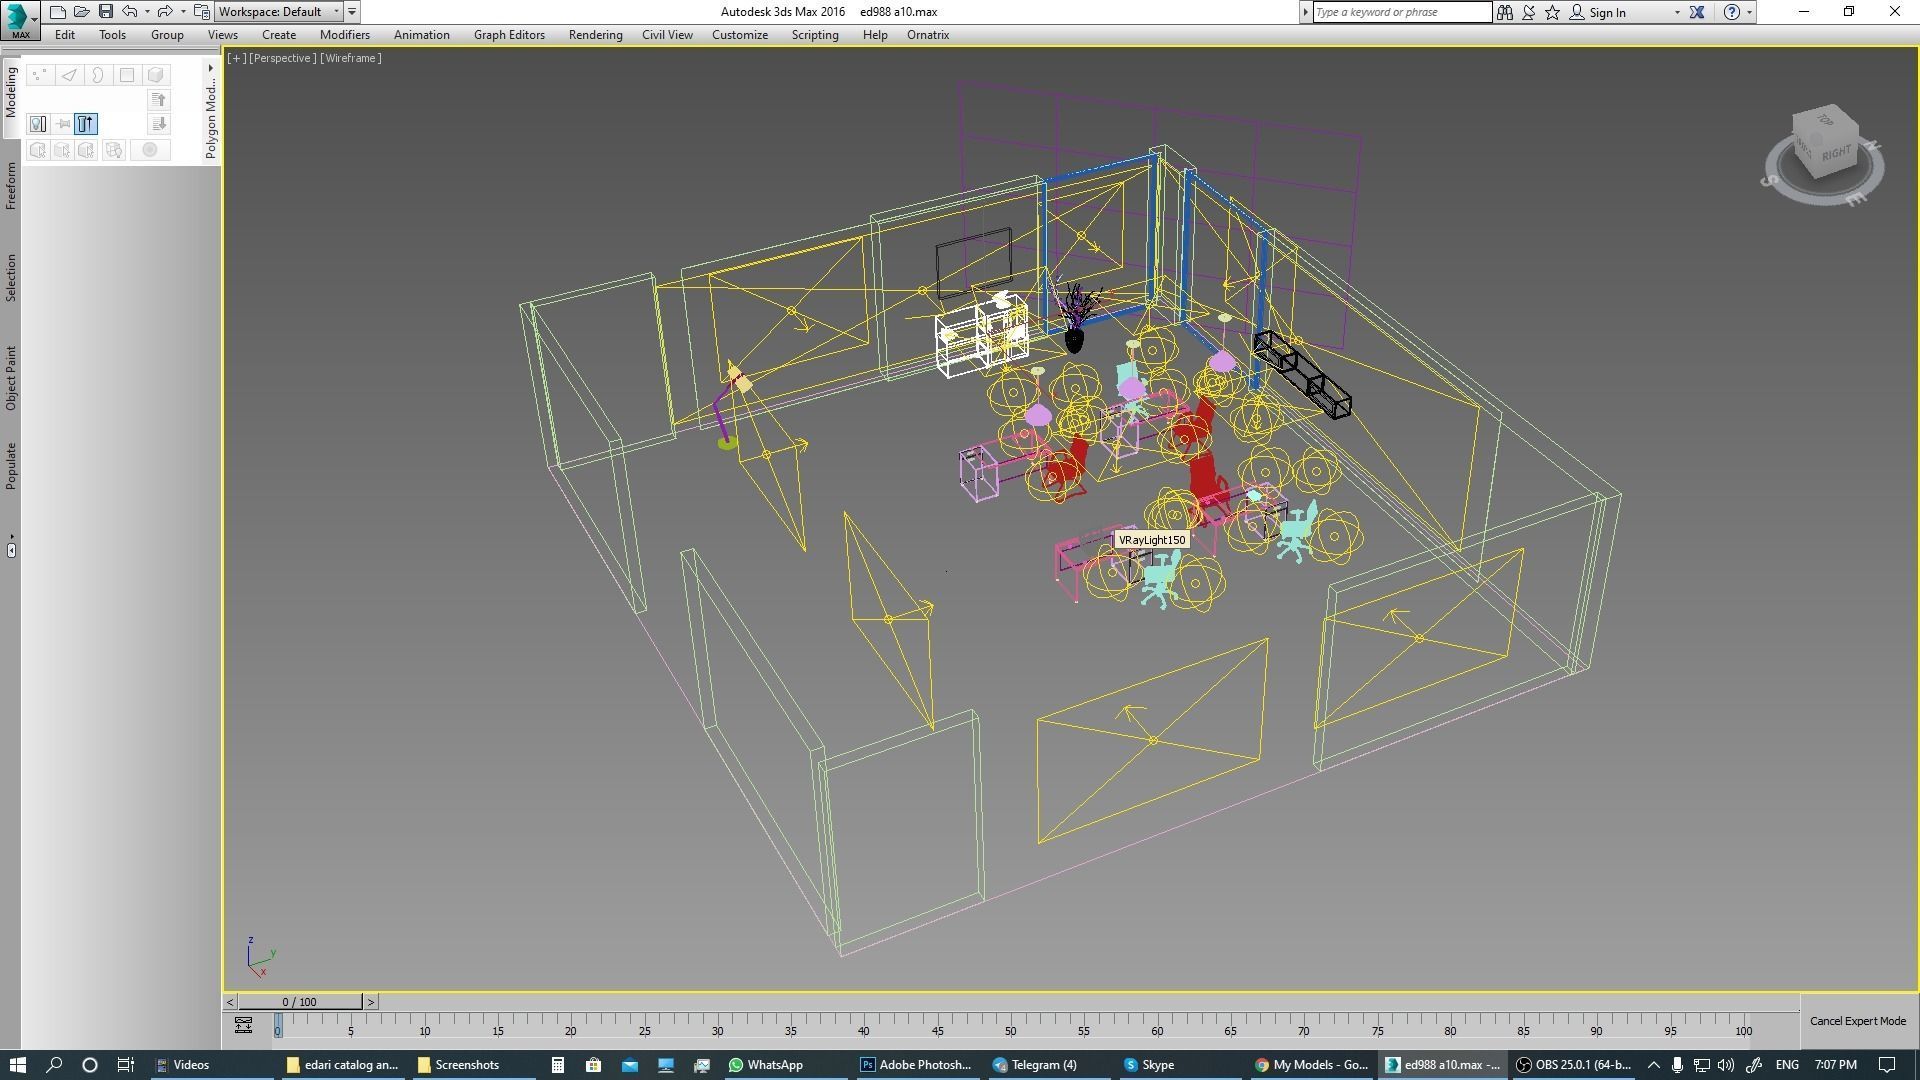Click the Project Folder icon
Screen dimensions: 1920x1080
pyautogui.click(x=202, y=12)
